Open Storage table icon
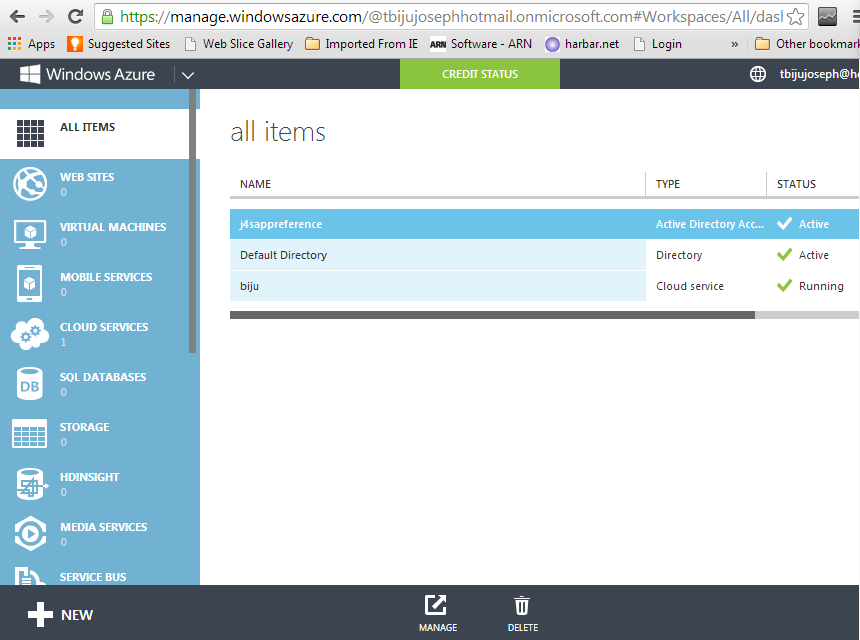 pos(30,434)
